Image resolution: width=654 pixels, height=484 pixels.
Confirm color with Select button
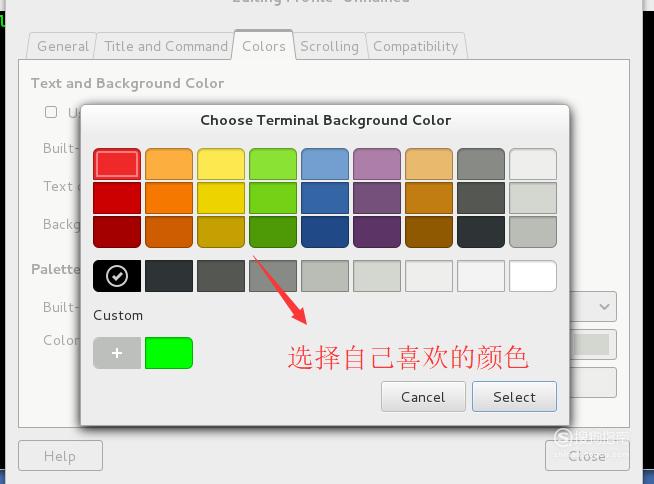pyautogui.click(x=514, y=397)
